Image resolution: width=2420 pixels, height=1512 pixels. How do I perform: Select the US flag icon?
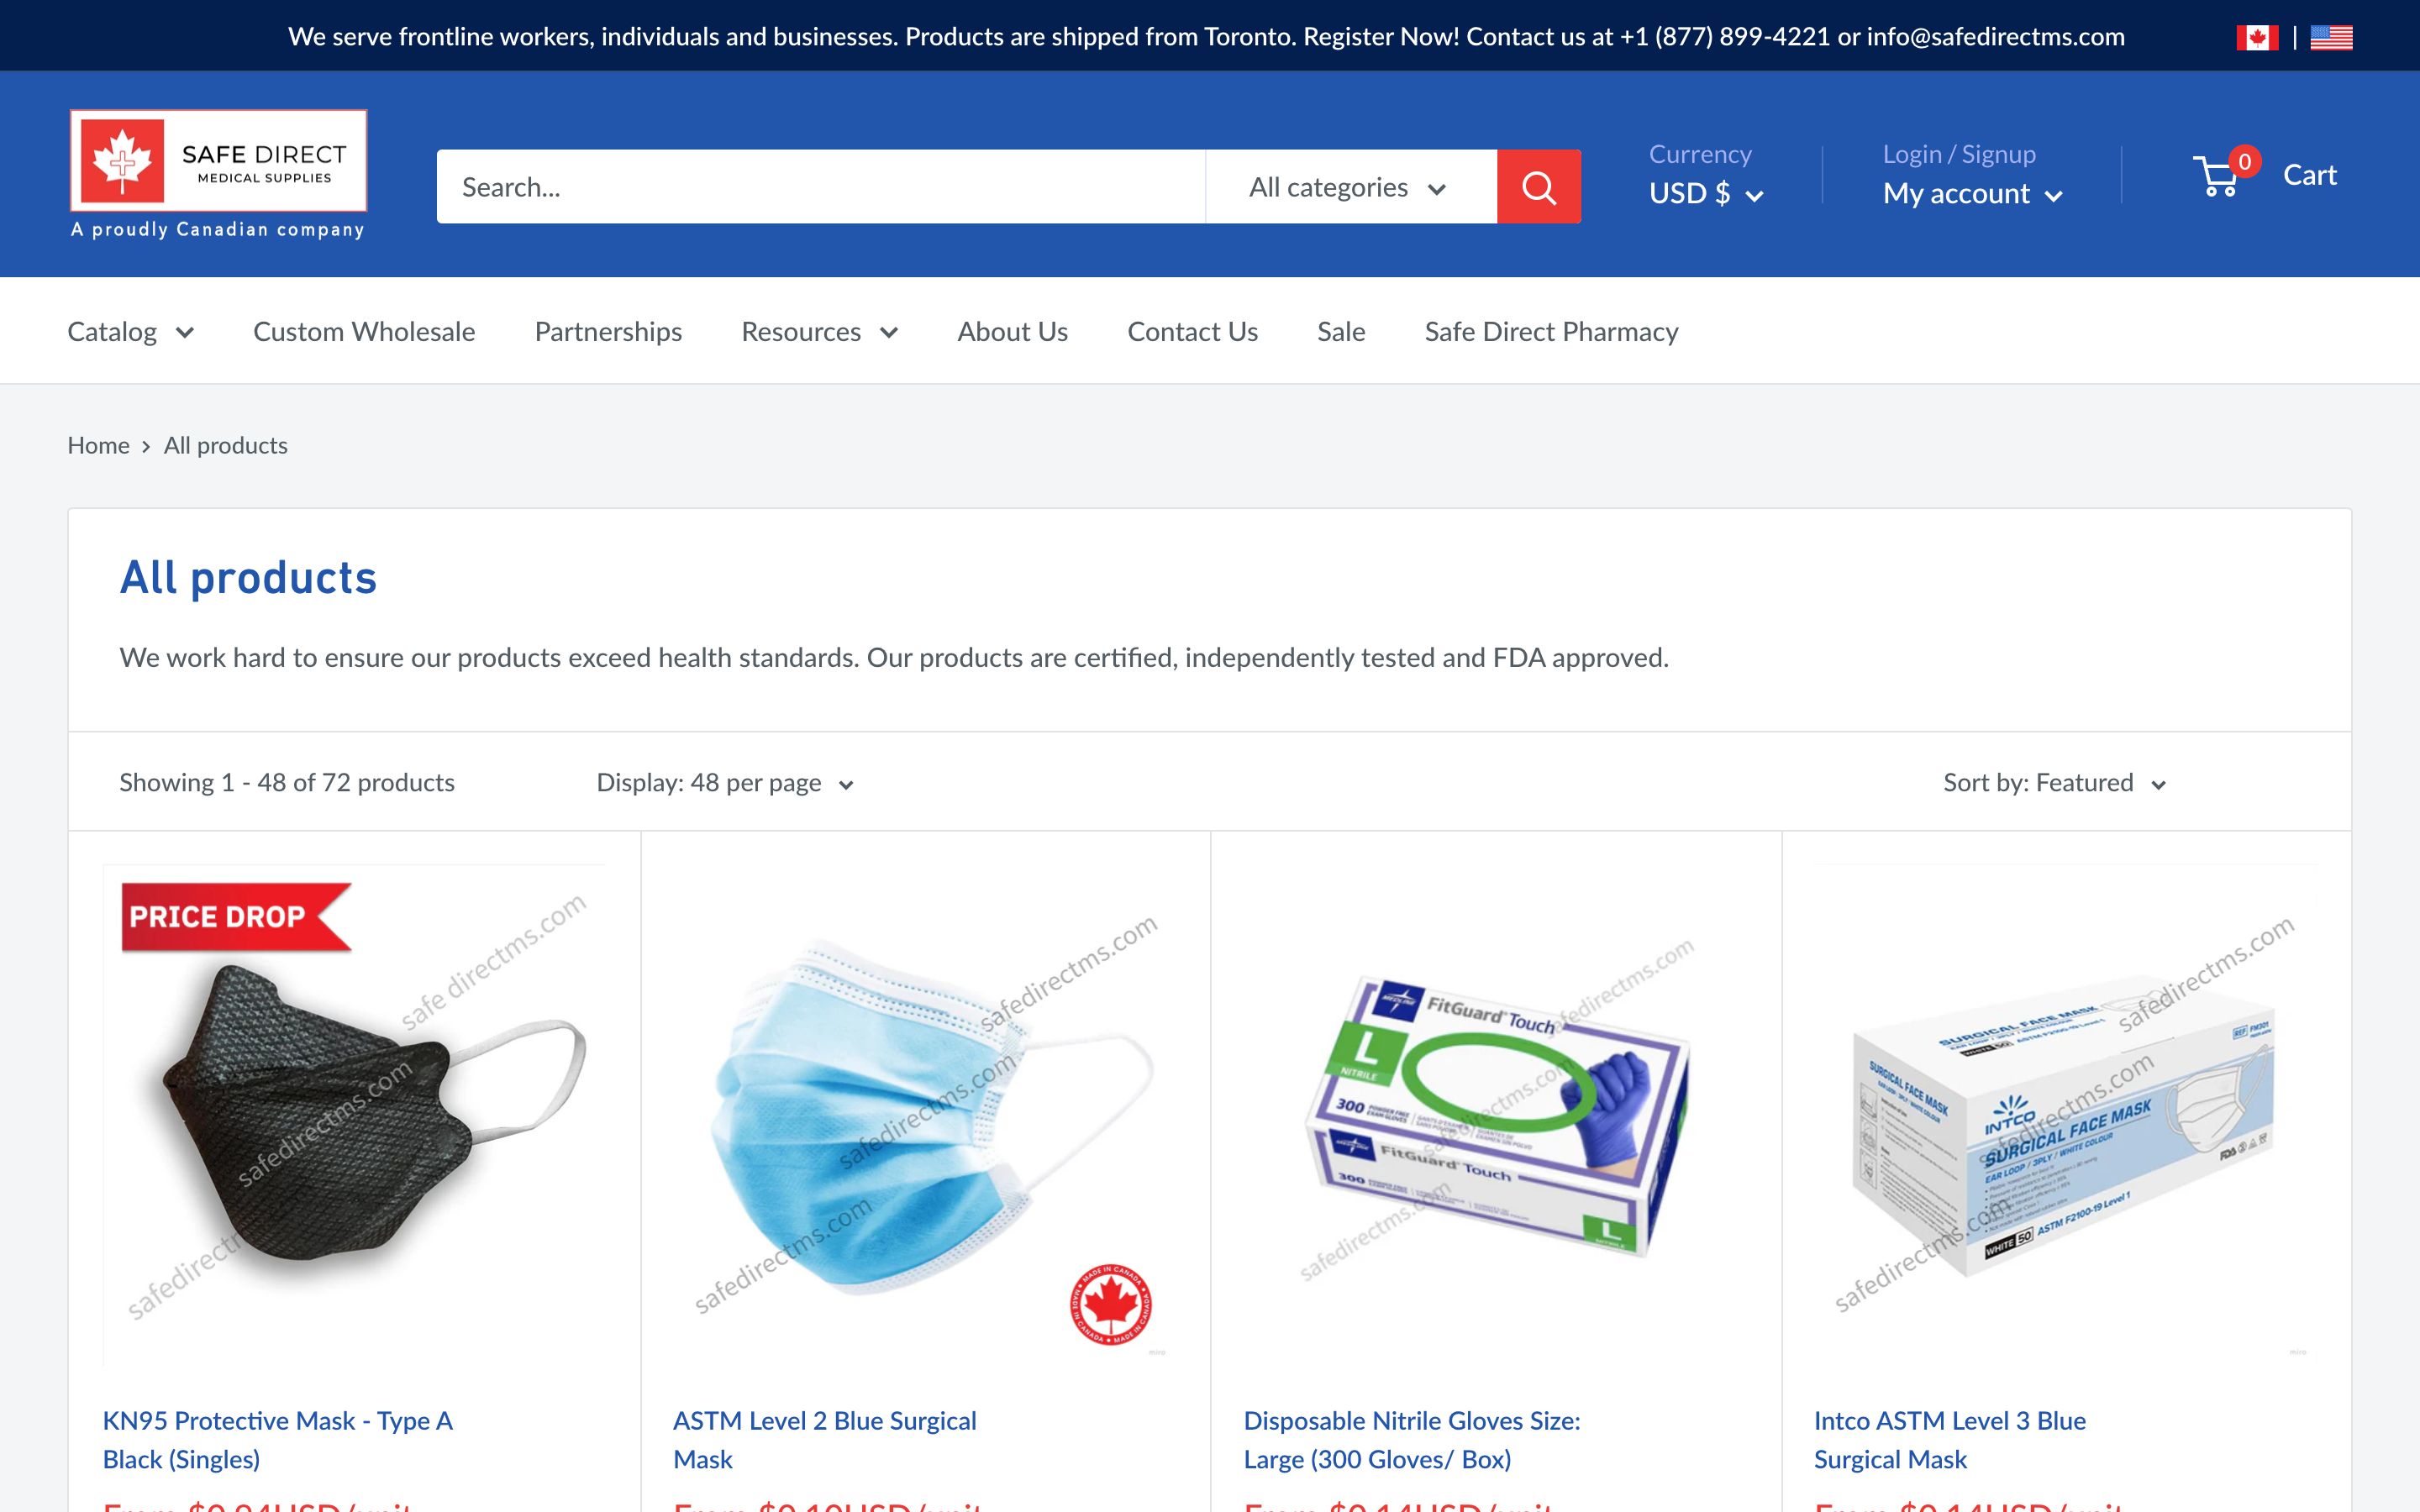click(2333, 35)
